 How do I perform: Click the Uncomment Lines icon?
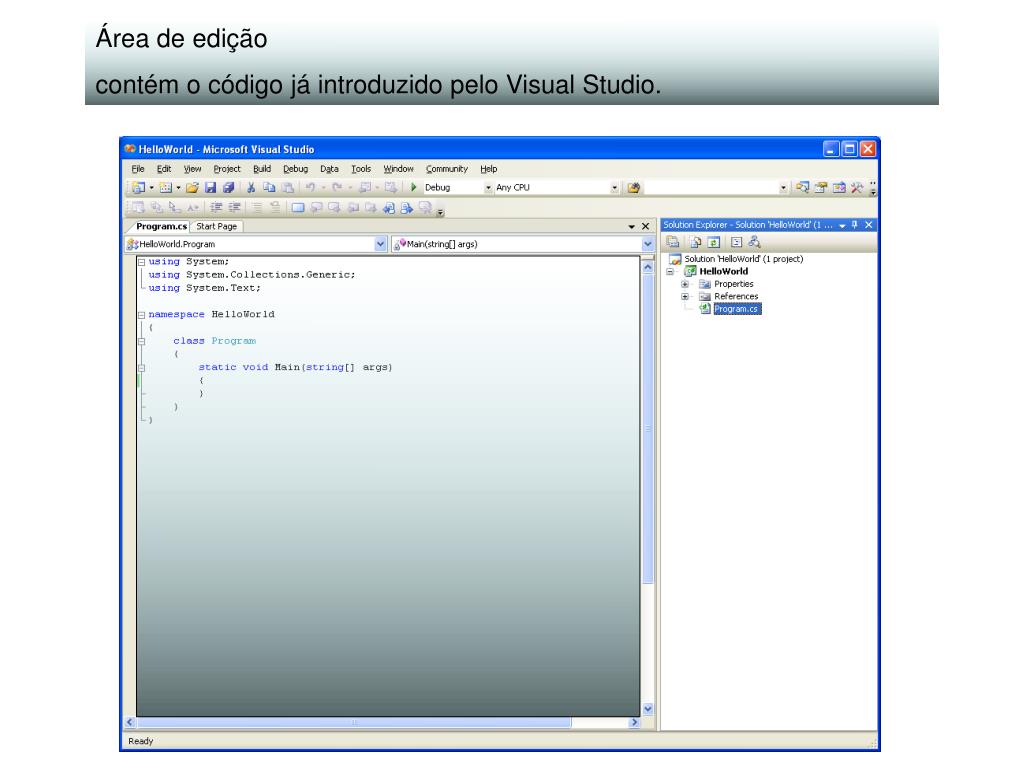[275, 208]
